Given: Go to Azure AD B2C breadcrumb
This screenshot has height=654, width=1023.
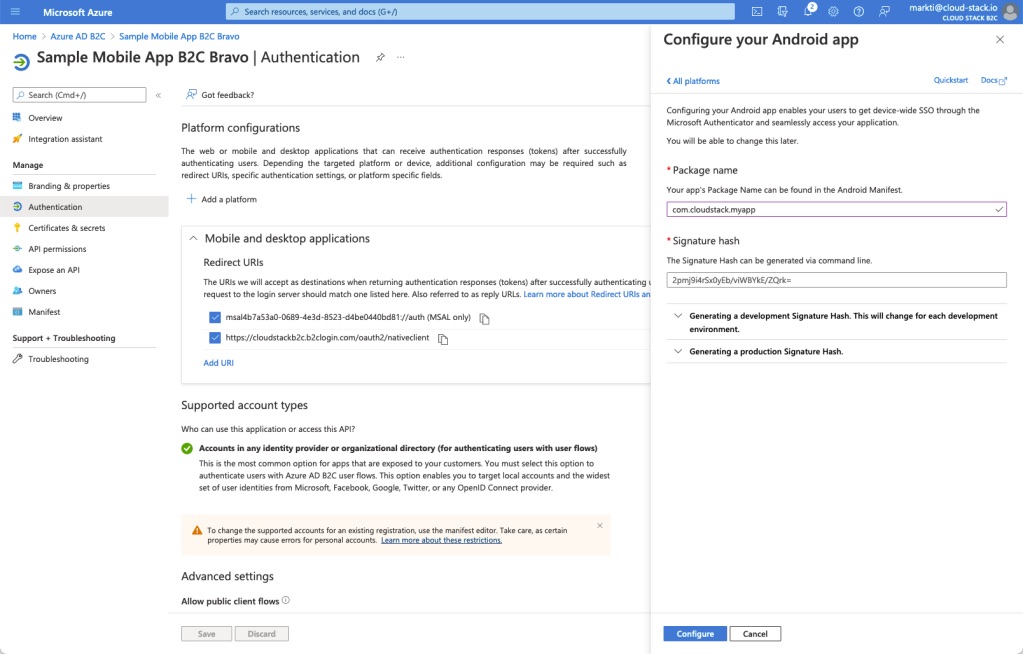Looking at the screenshot, I should [x=78, y=37].
